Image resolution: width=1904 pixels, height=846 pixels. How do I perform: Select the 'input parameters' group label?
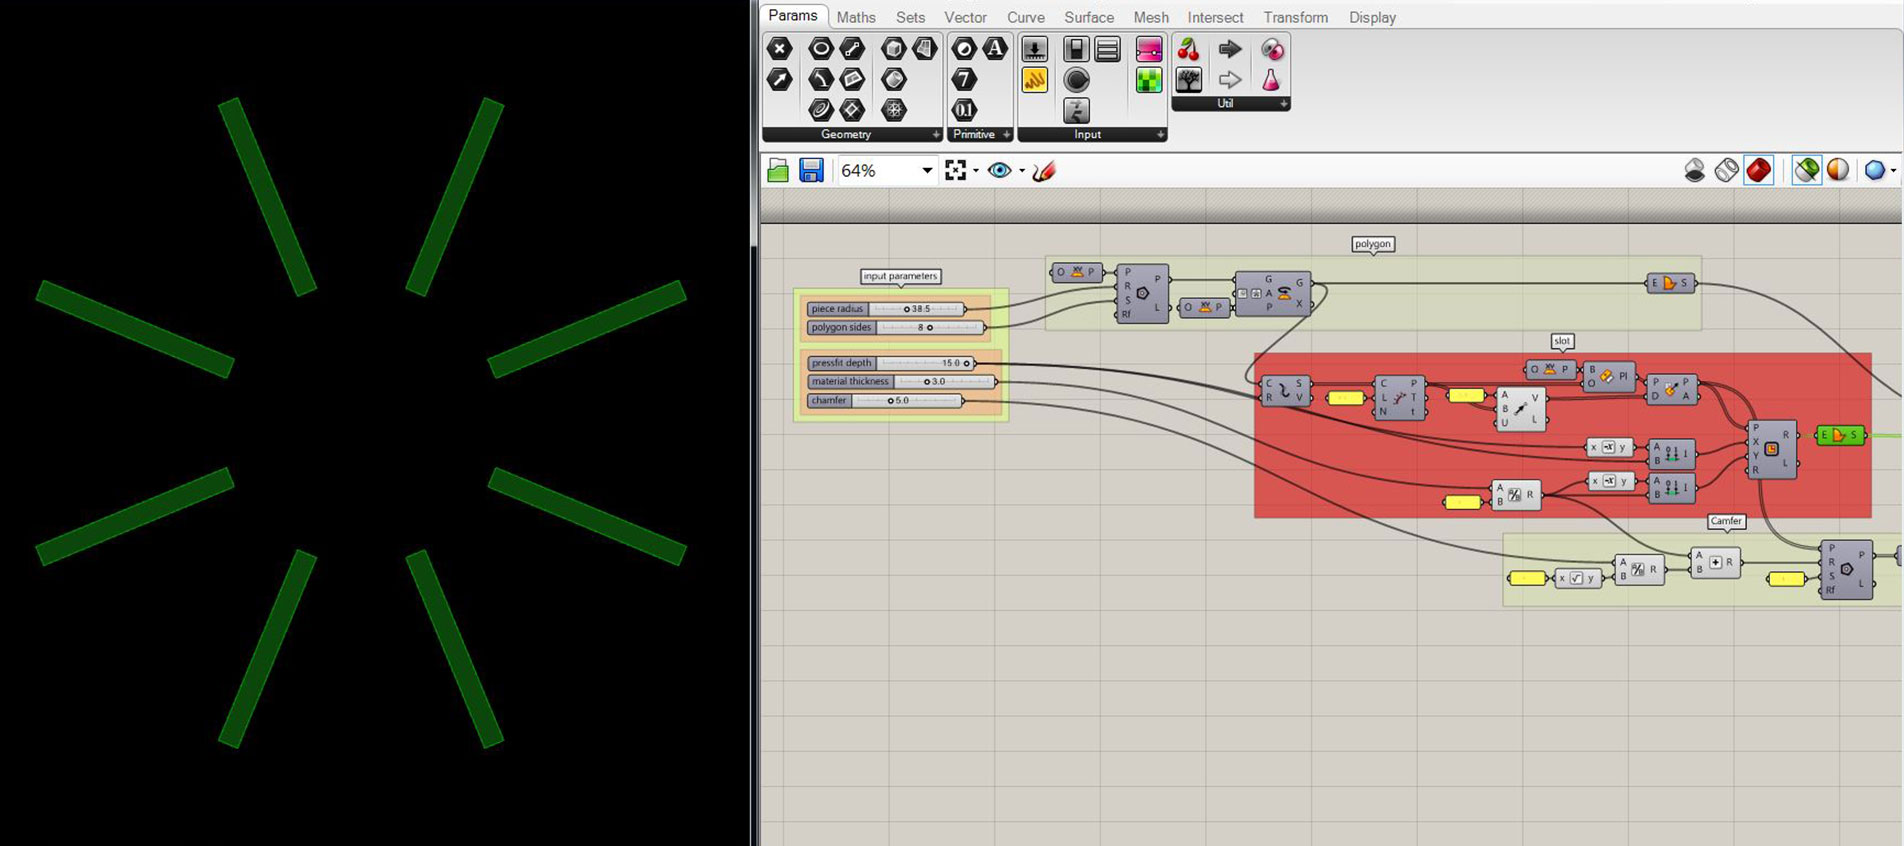[900, 276]
